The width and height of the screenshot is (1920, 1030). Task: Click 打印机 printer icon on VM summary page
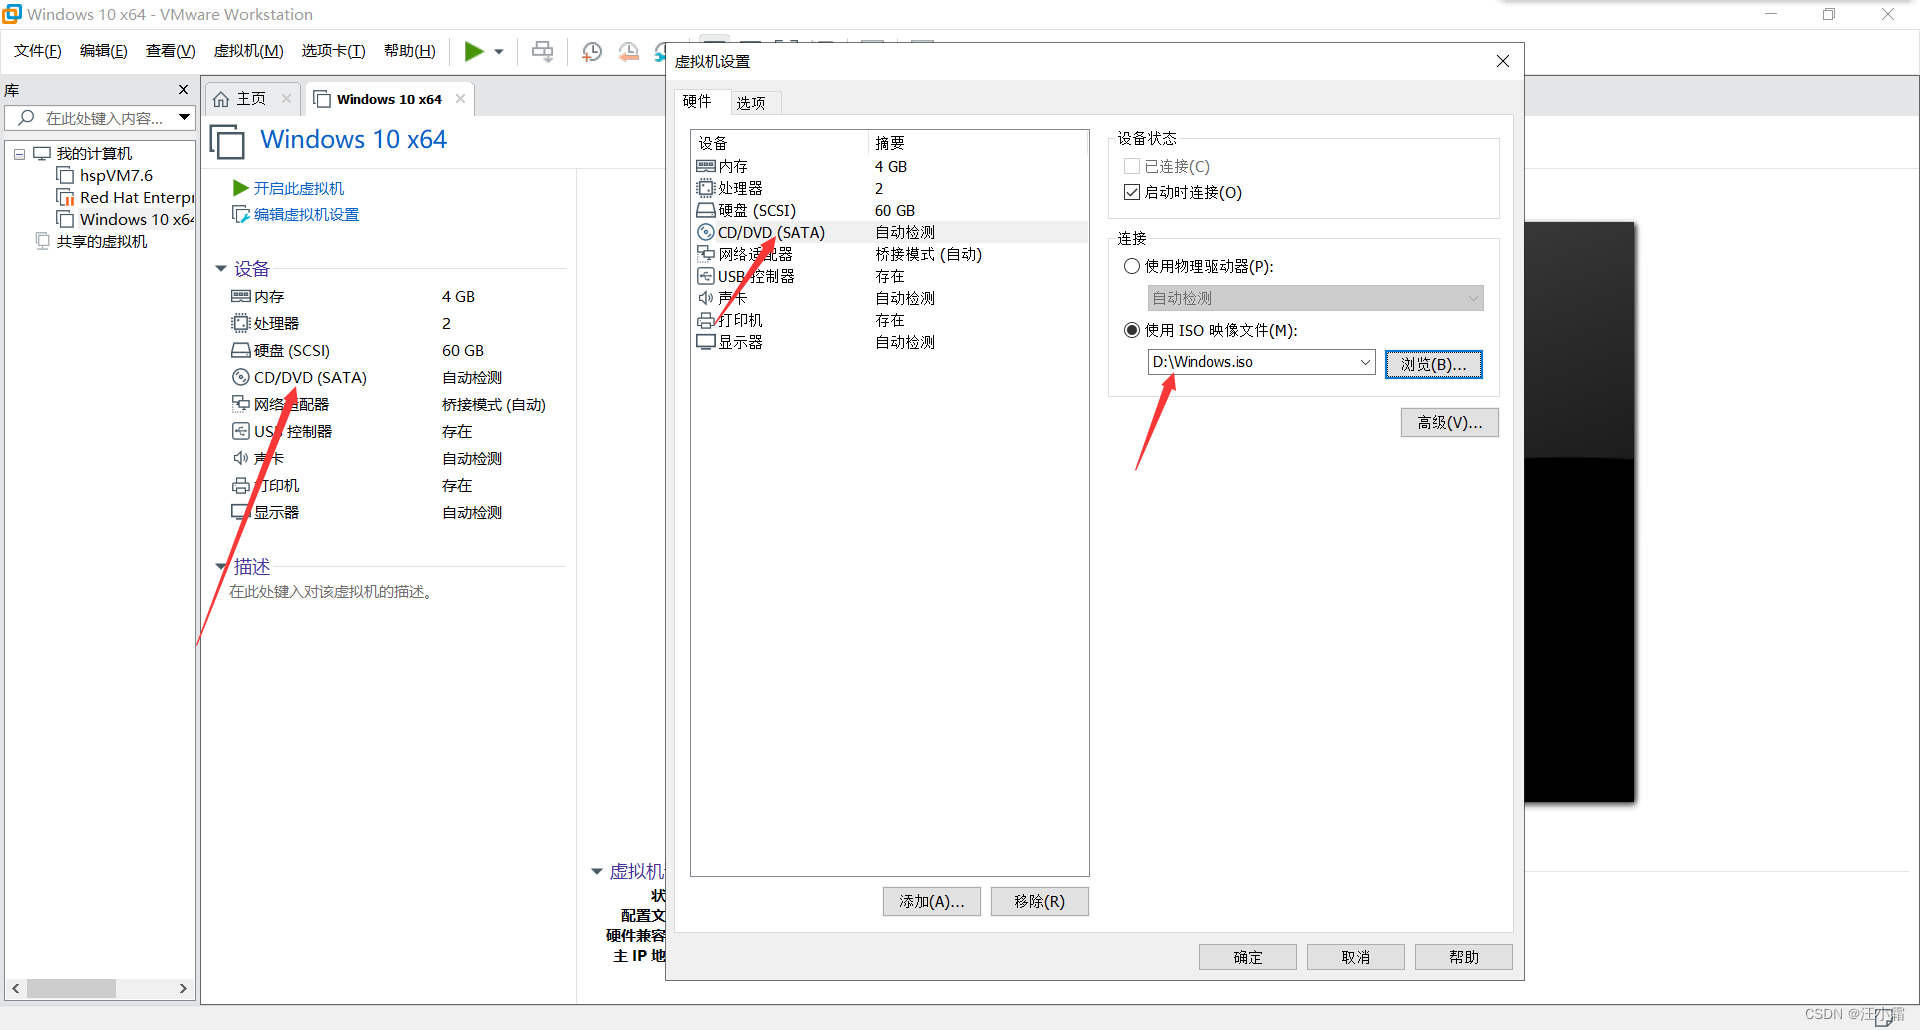click(x=240, y=485)
